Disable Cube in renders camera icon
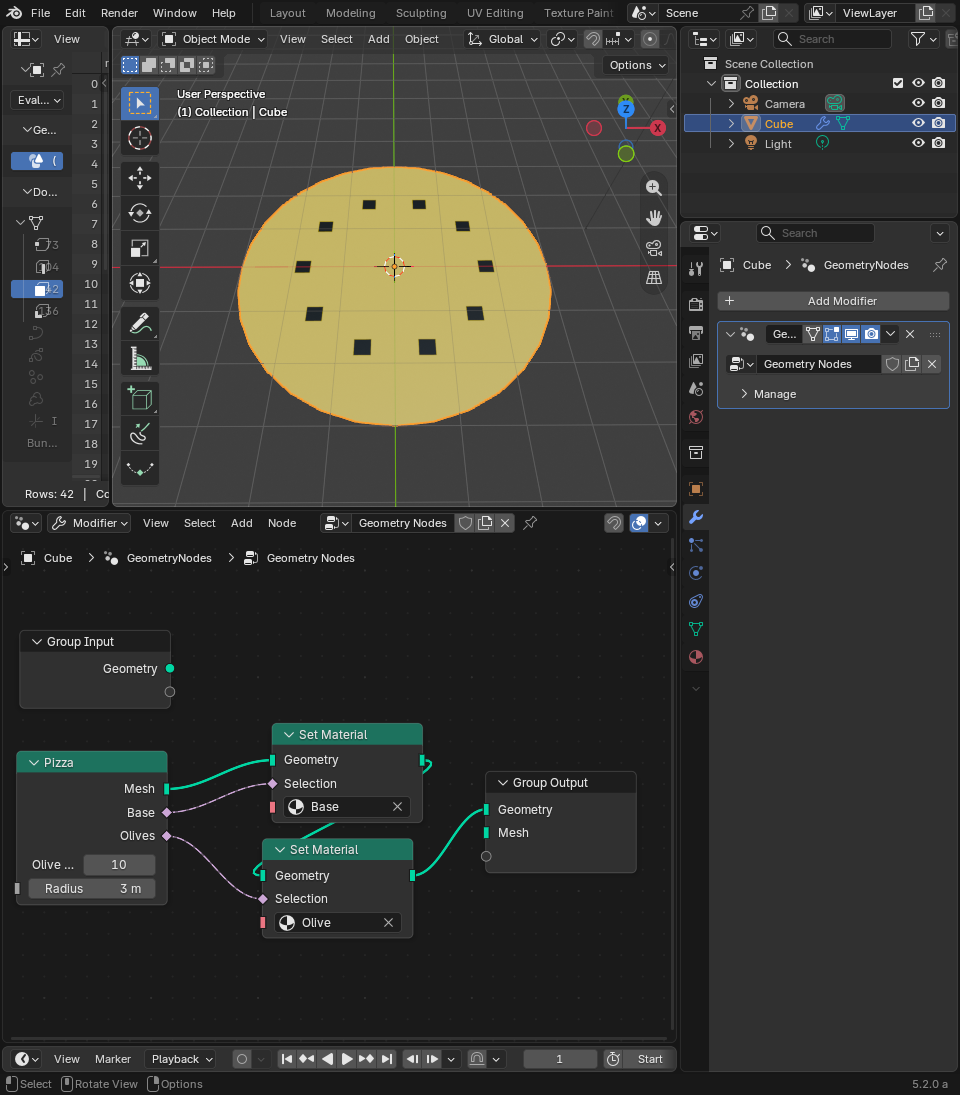The image size is (960, 1095). click(x=939, y=123)
